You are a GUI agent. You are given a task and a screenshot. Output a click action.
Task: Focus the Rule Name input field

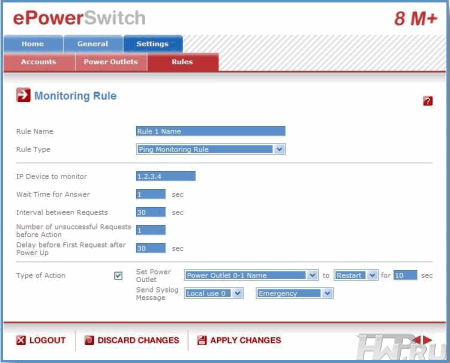click(211, 131)
